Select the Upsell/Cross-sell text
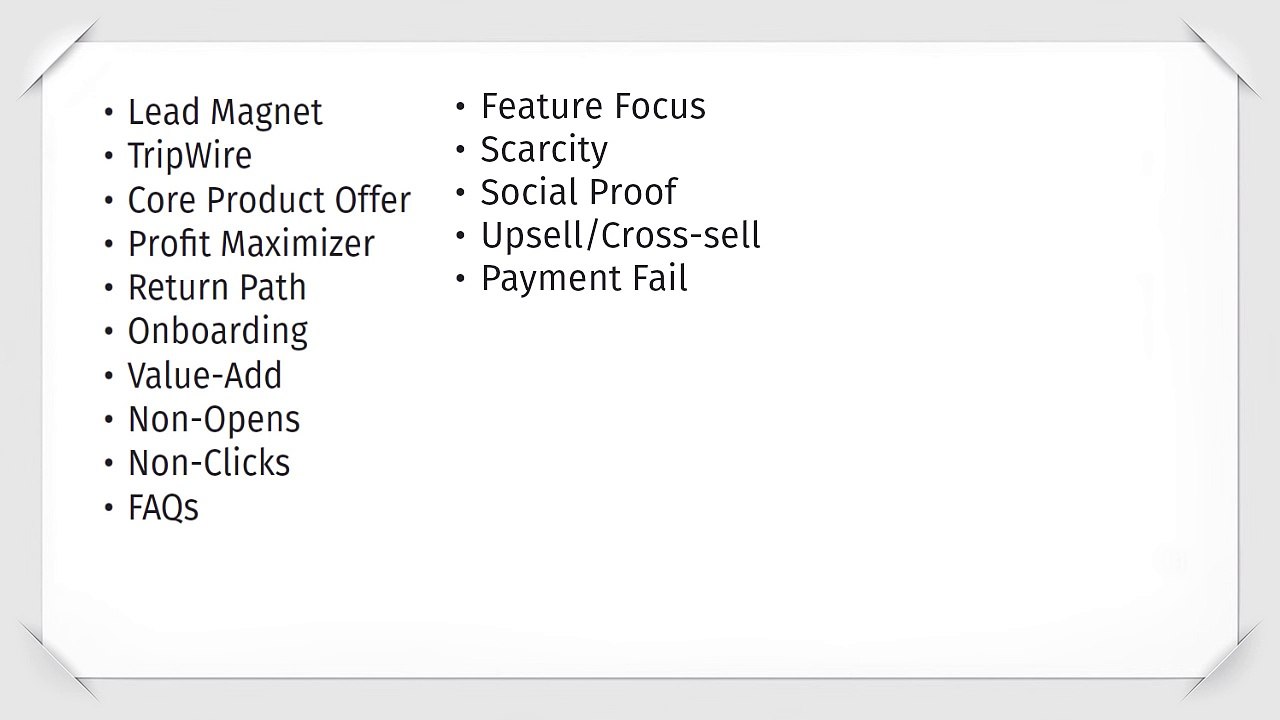Viewport: 1280px width, 720px height. (x=621, y=236)
